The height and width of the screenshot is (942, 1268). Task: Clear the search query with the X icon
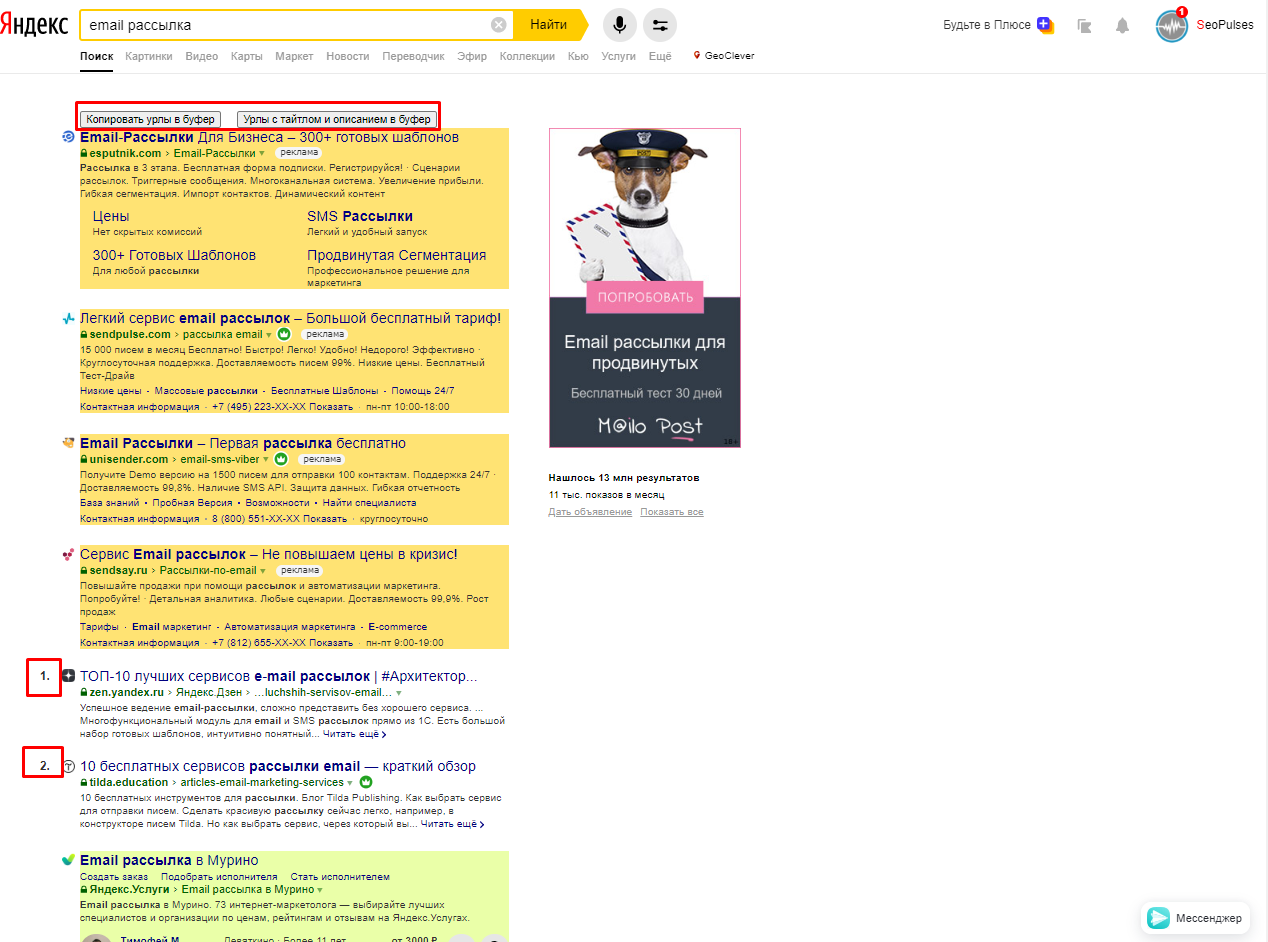(x=498, y=25)
